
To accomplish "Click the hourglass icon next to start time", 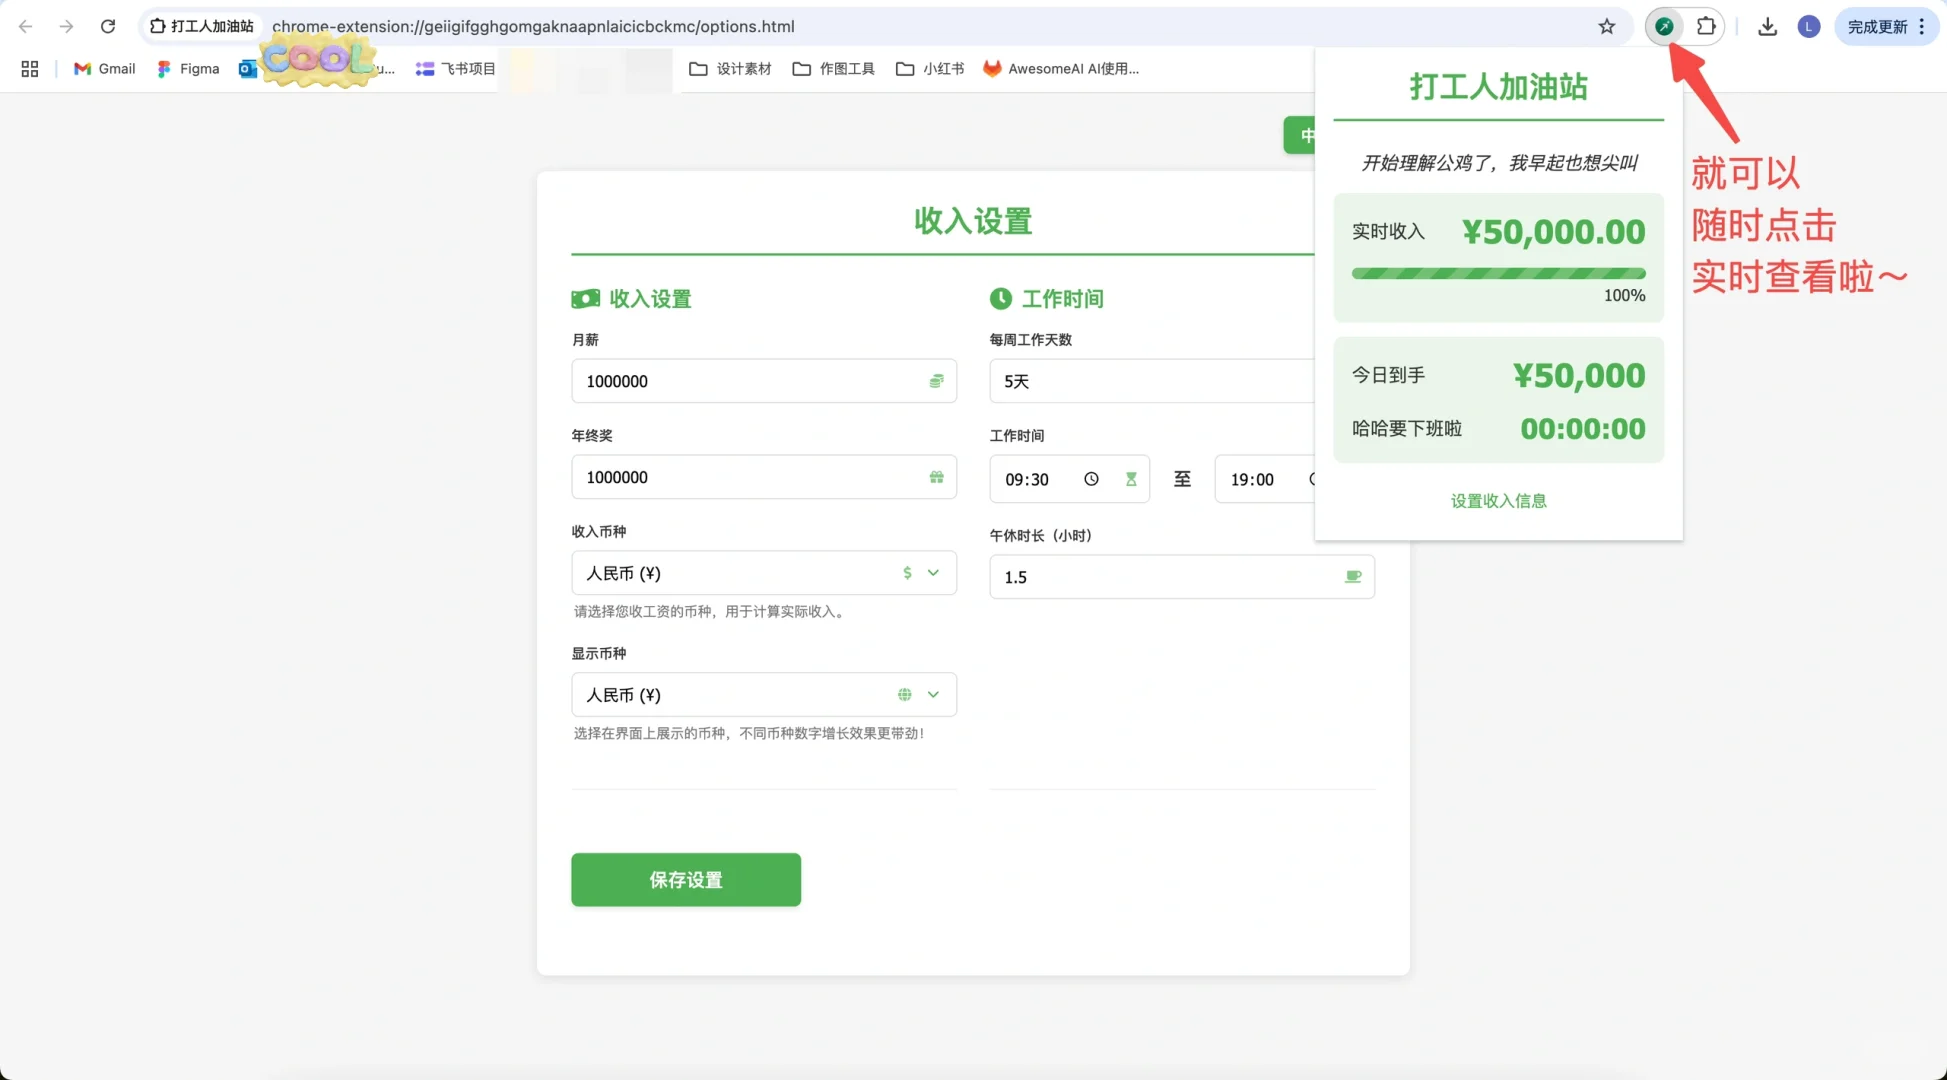I will pyautogui.click(x=1132, y=478).
